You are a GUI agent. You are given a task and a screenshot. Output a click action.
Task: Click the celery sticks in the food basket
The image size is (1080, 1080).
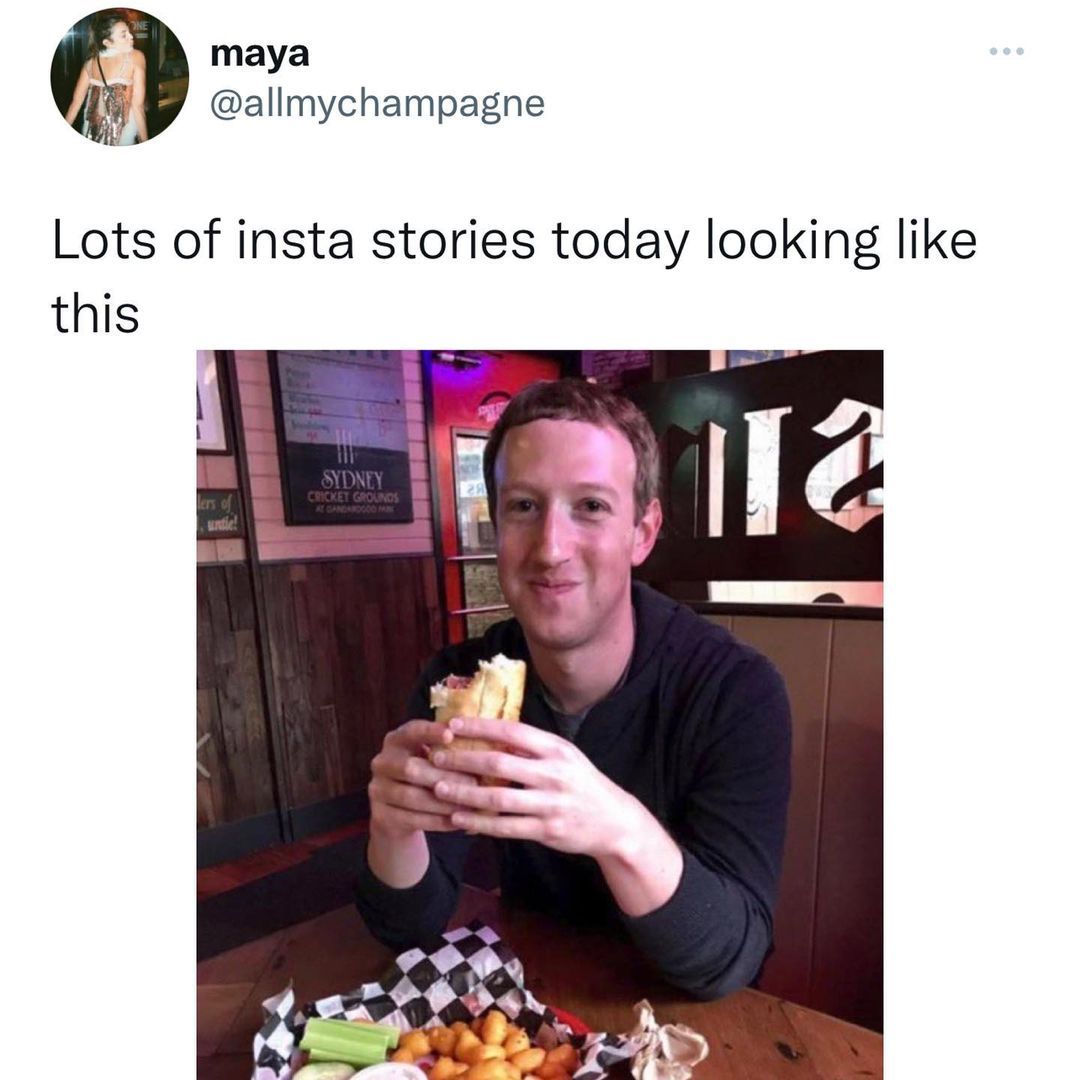pos(348,1038)
